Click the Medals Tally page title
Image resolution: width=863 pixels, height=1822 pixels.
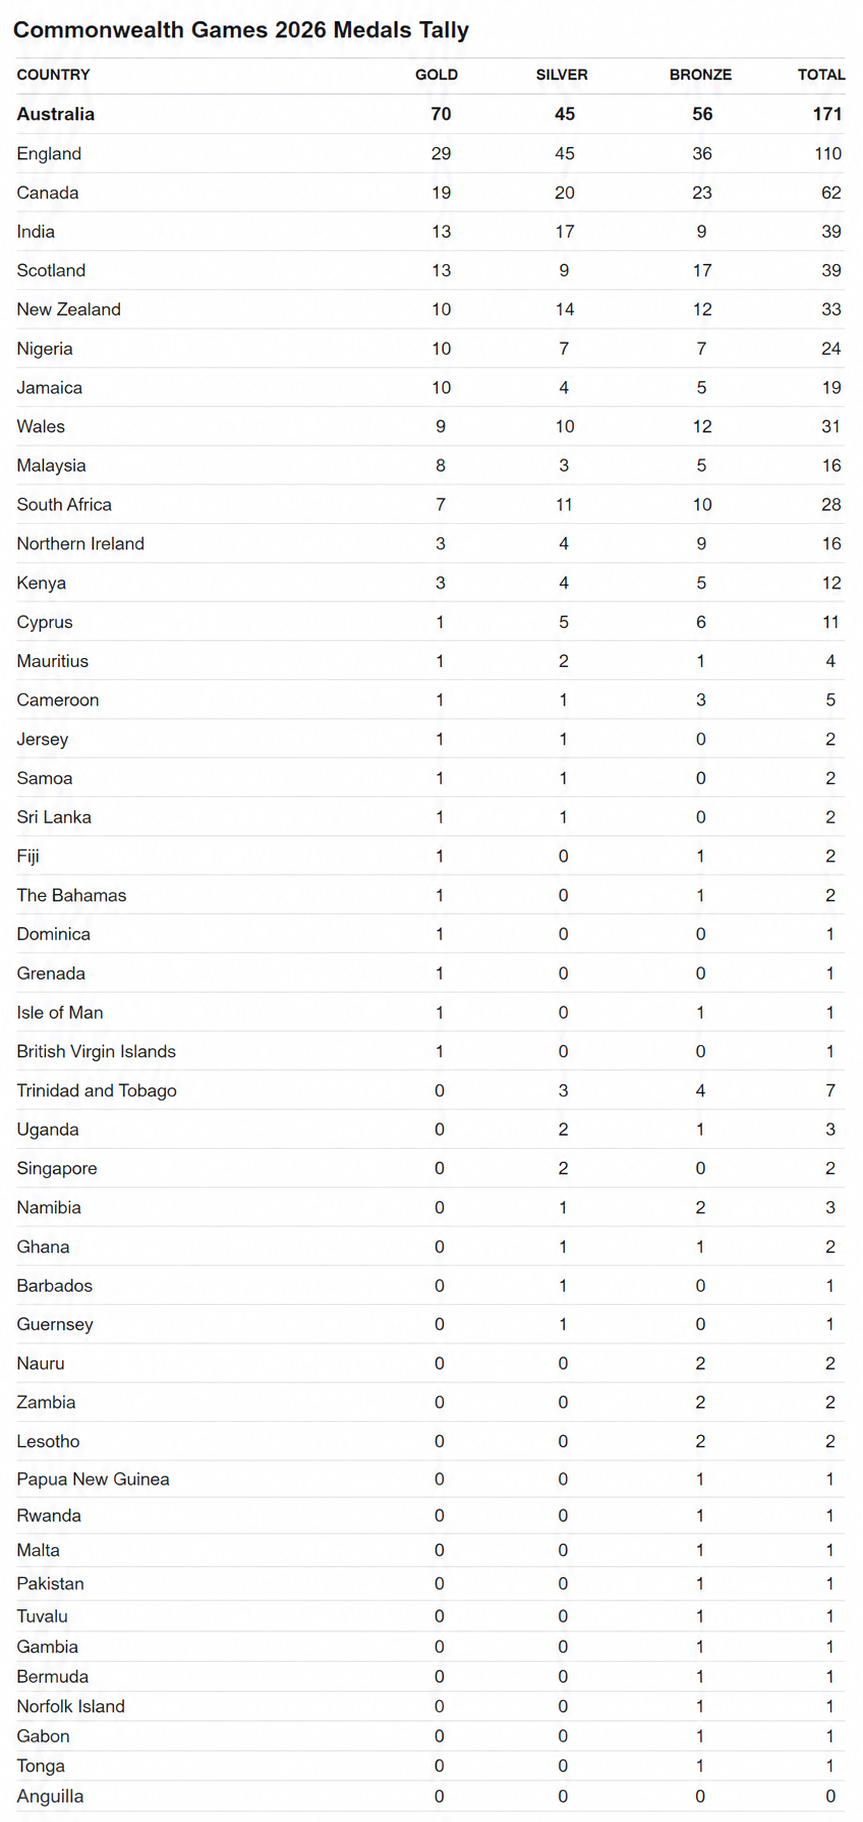[x=241, y=30]
